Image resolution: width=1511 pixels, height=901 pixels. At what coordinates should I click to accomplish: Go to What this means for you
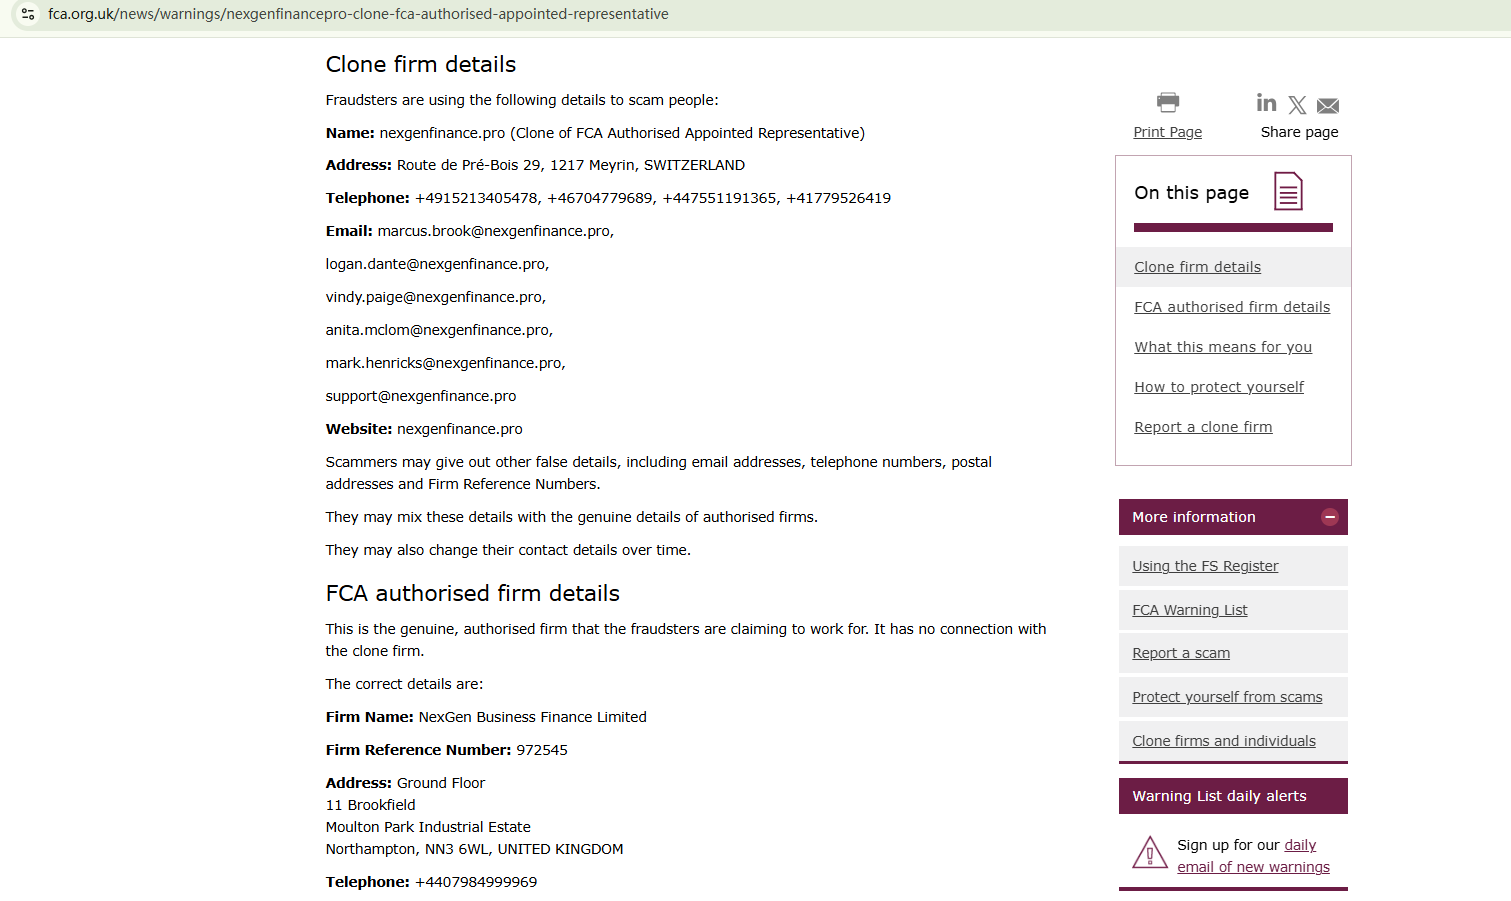coord(1223,347)
